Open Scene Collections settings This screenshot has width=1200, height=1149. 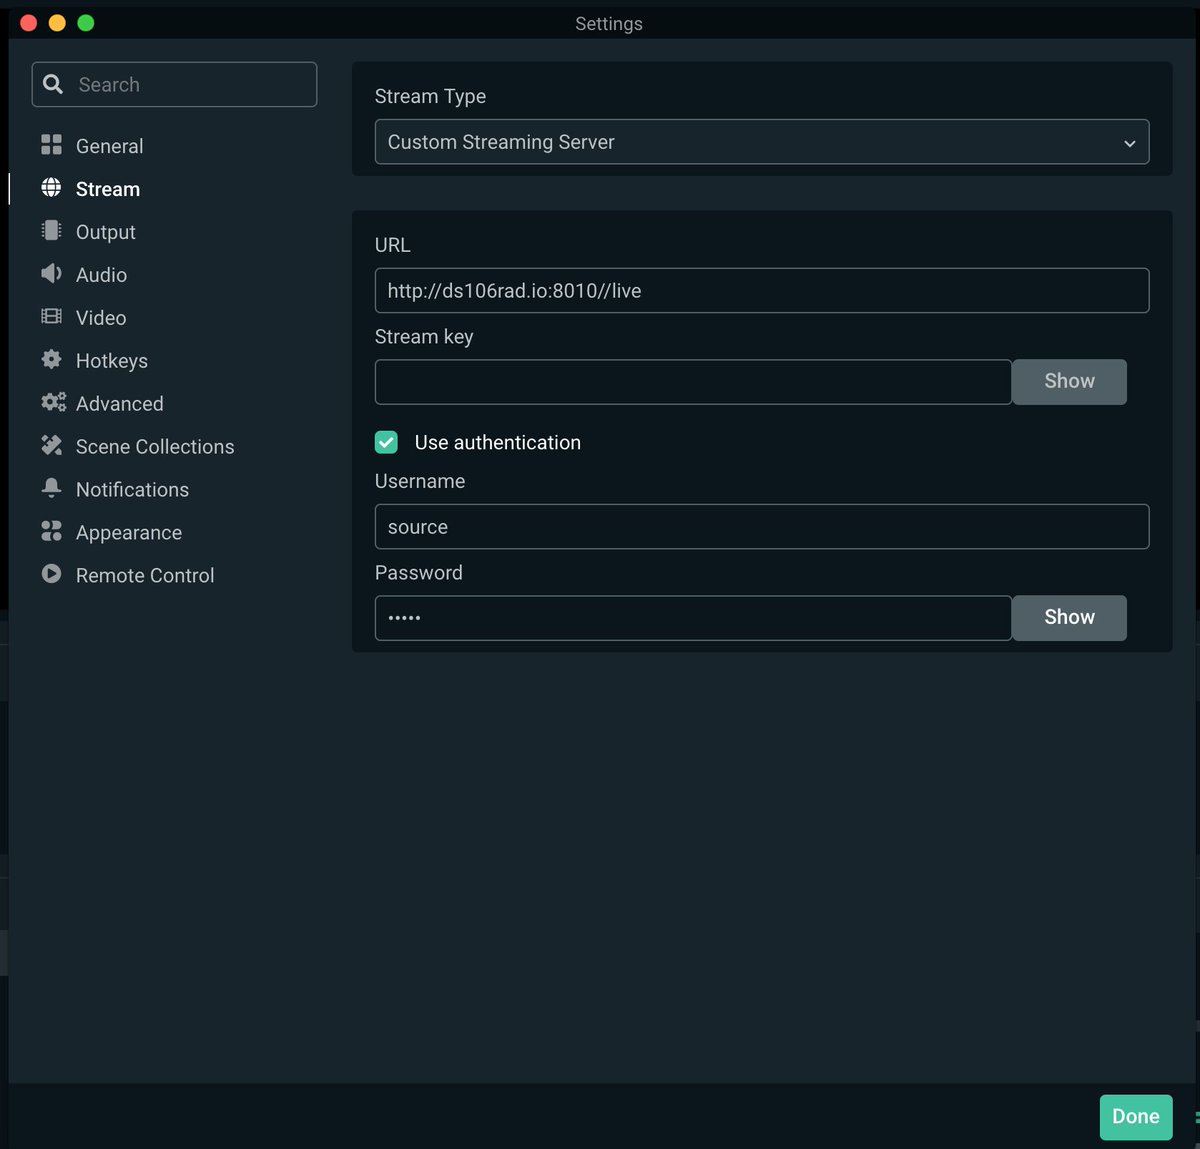[155, 447]
